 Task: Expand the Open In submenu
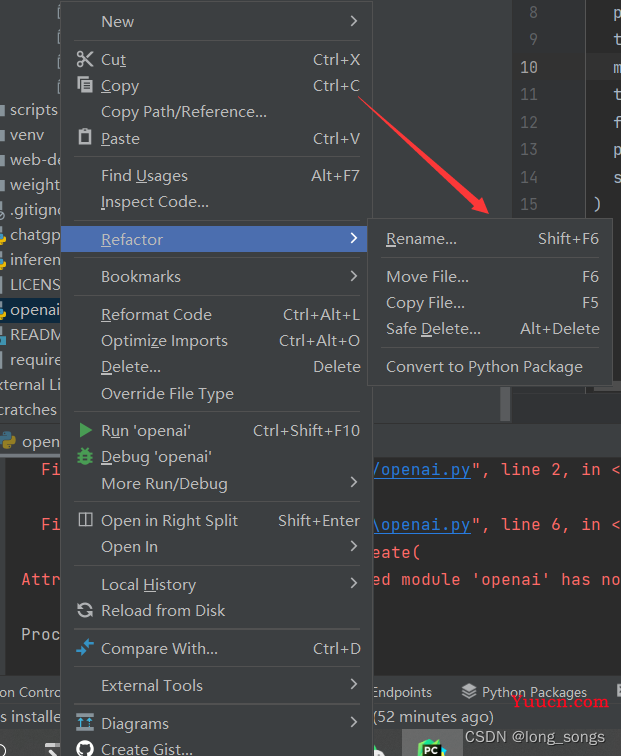click(354, 546)
